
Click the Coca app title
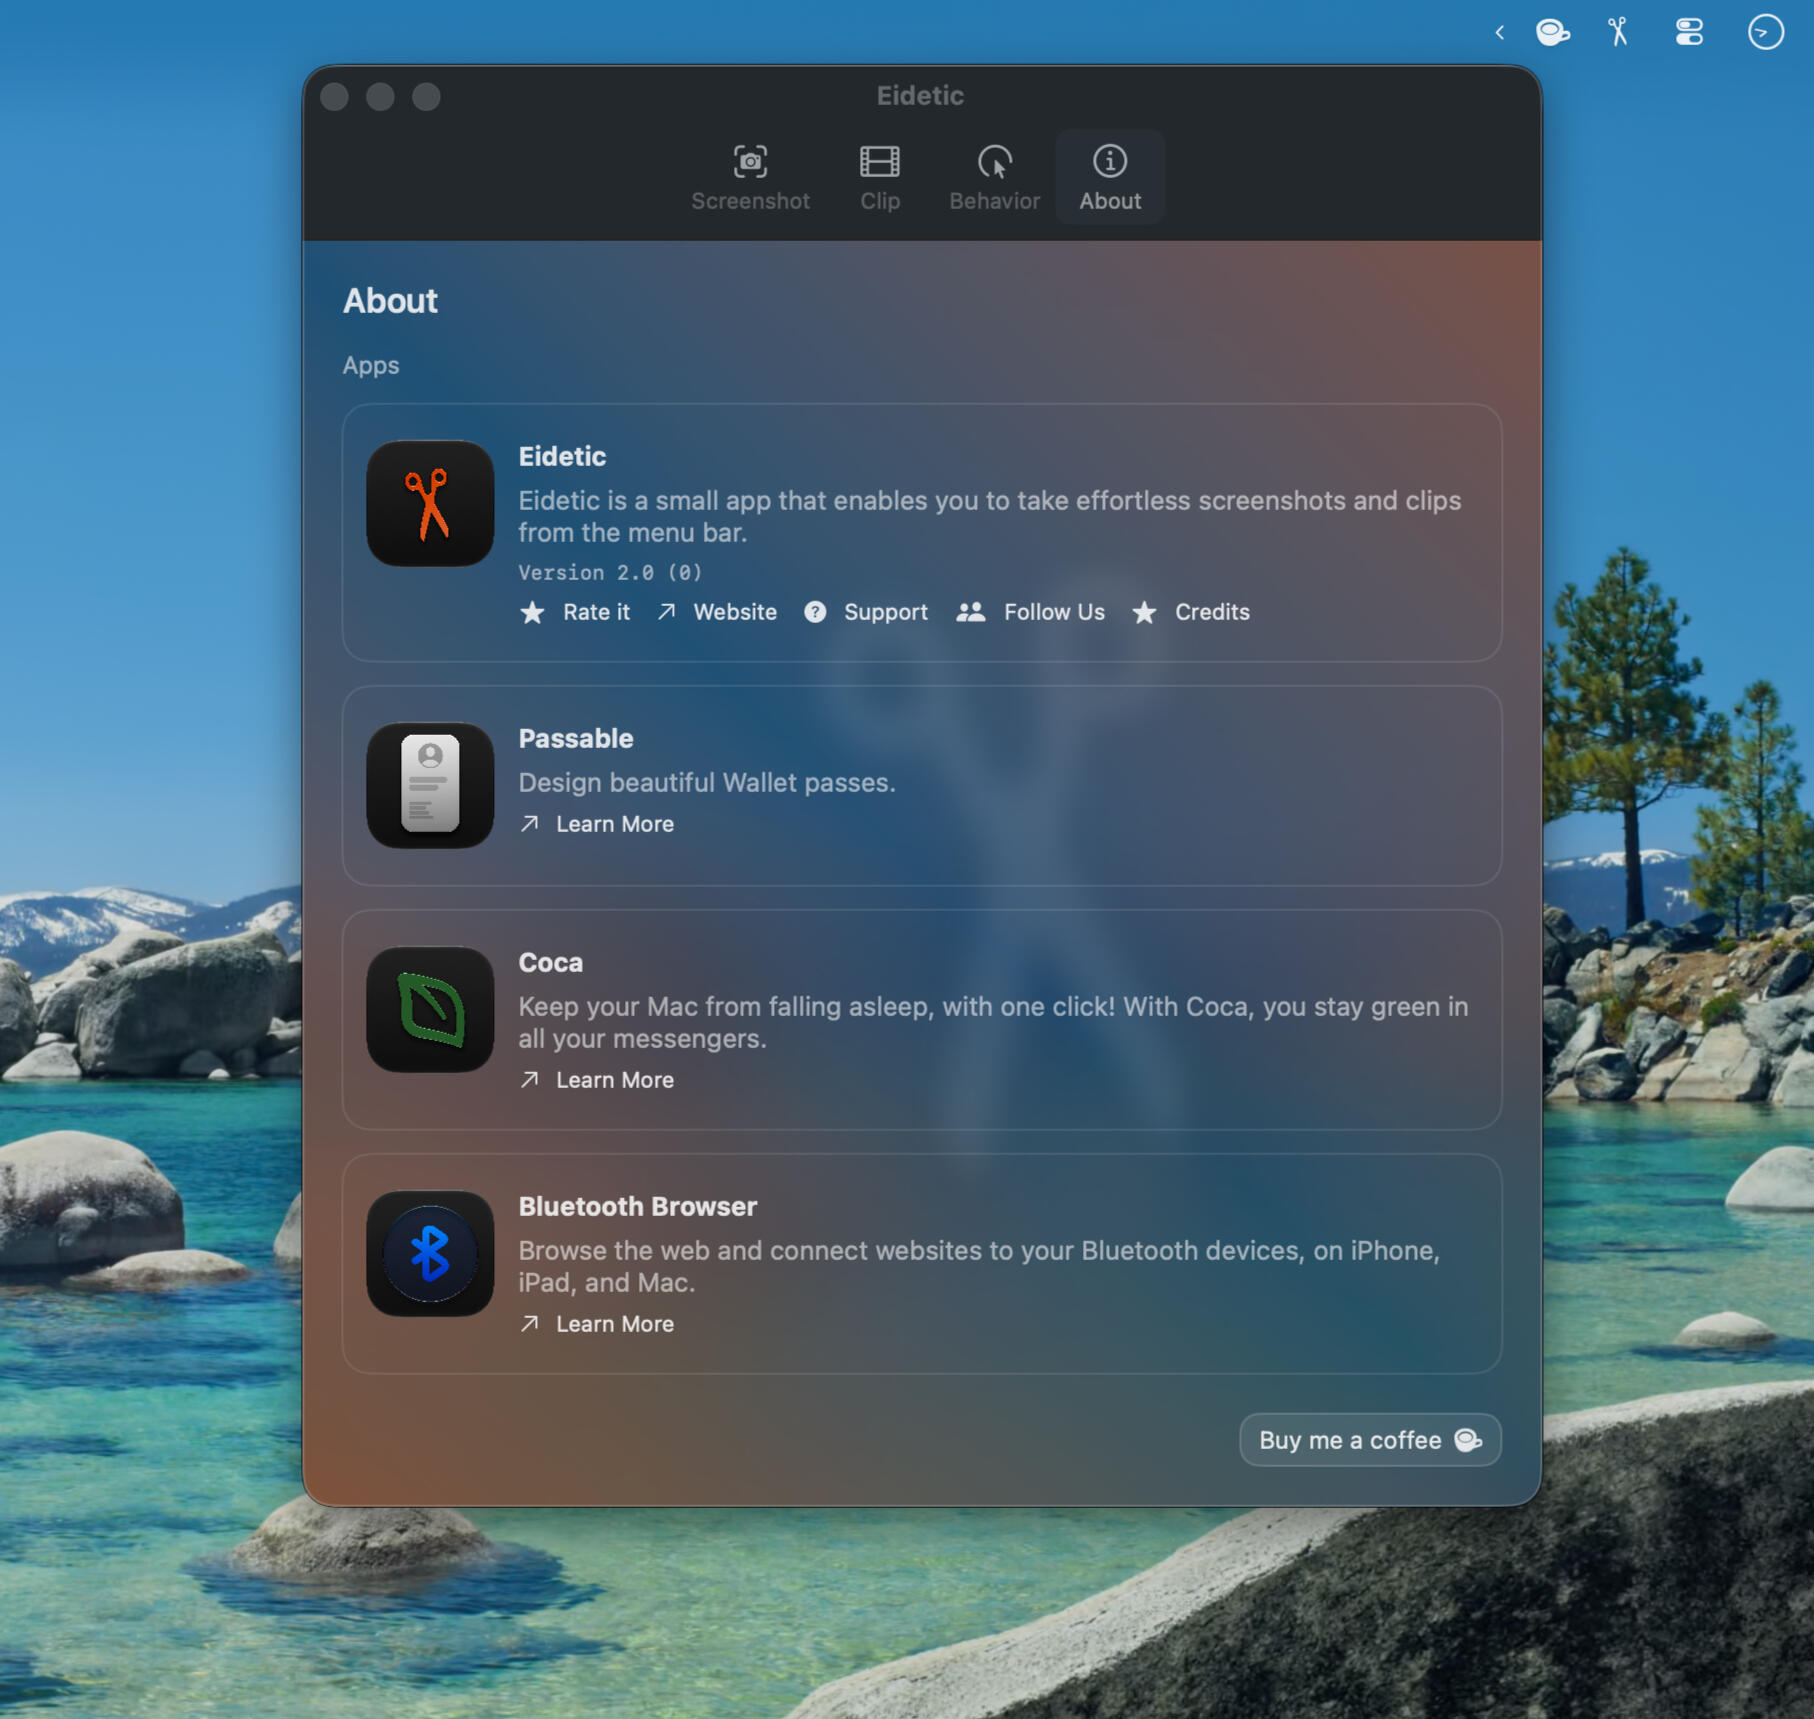pyautogui.click(x=550, y=962)
